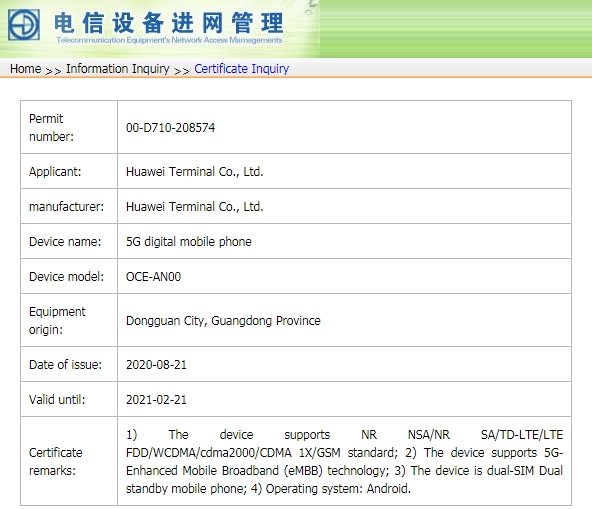Click the value '5G digital mobile phone'

pyautogui.click(x=189, y=242)
